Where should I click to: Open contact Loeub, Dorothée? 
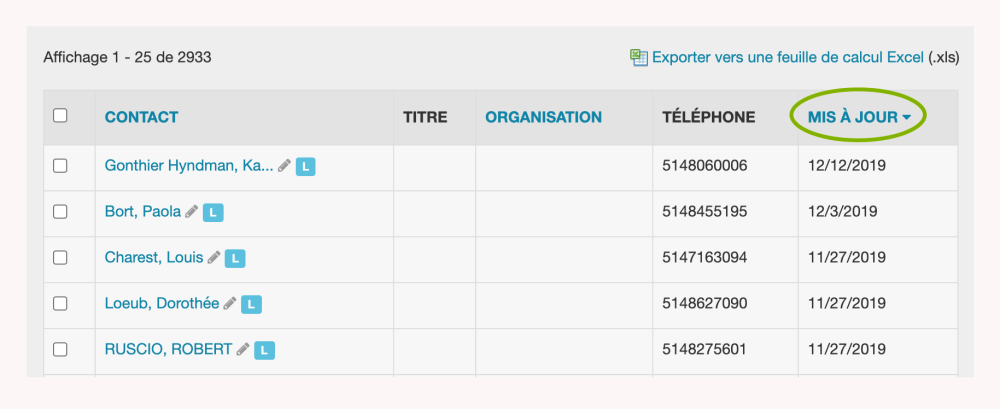(x=161, y=303)
